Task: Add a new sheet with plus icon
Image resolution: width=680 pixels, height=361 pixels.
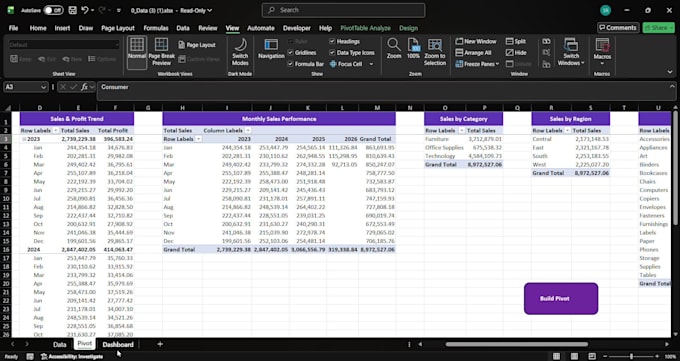Action: point(160,344)
